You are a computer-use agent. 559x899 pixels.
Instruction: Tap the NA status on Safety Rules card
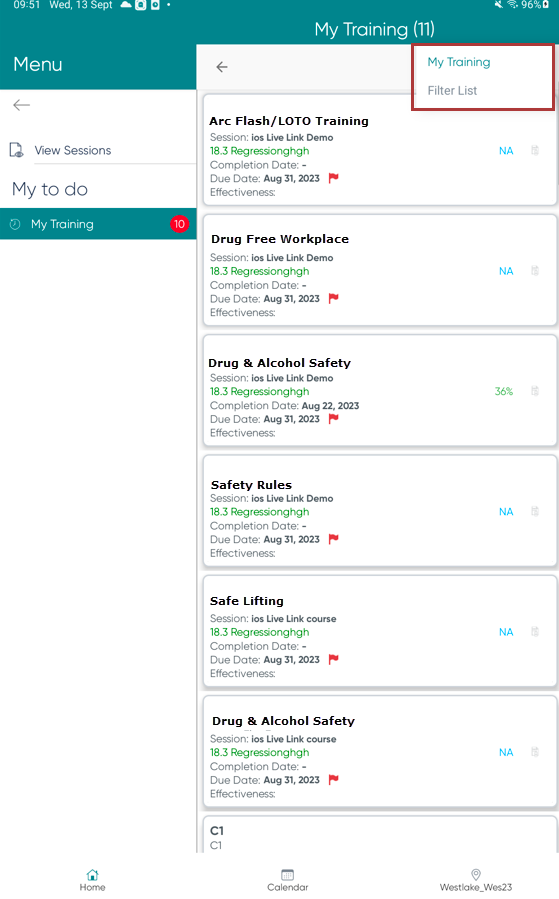506,511
